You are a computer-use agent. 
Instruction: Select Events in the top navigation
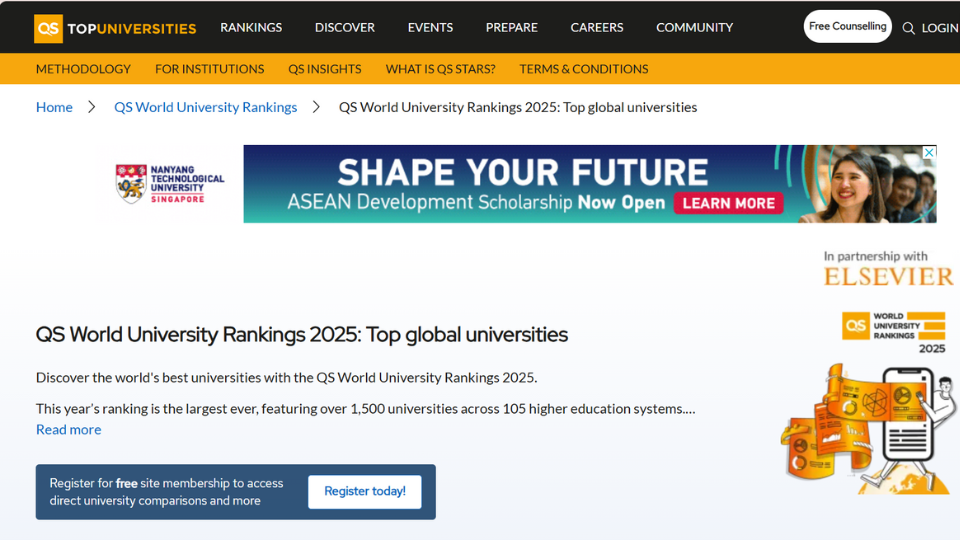(430, 27)
